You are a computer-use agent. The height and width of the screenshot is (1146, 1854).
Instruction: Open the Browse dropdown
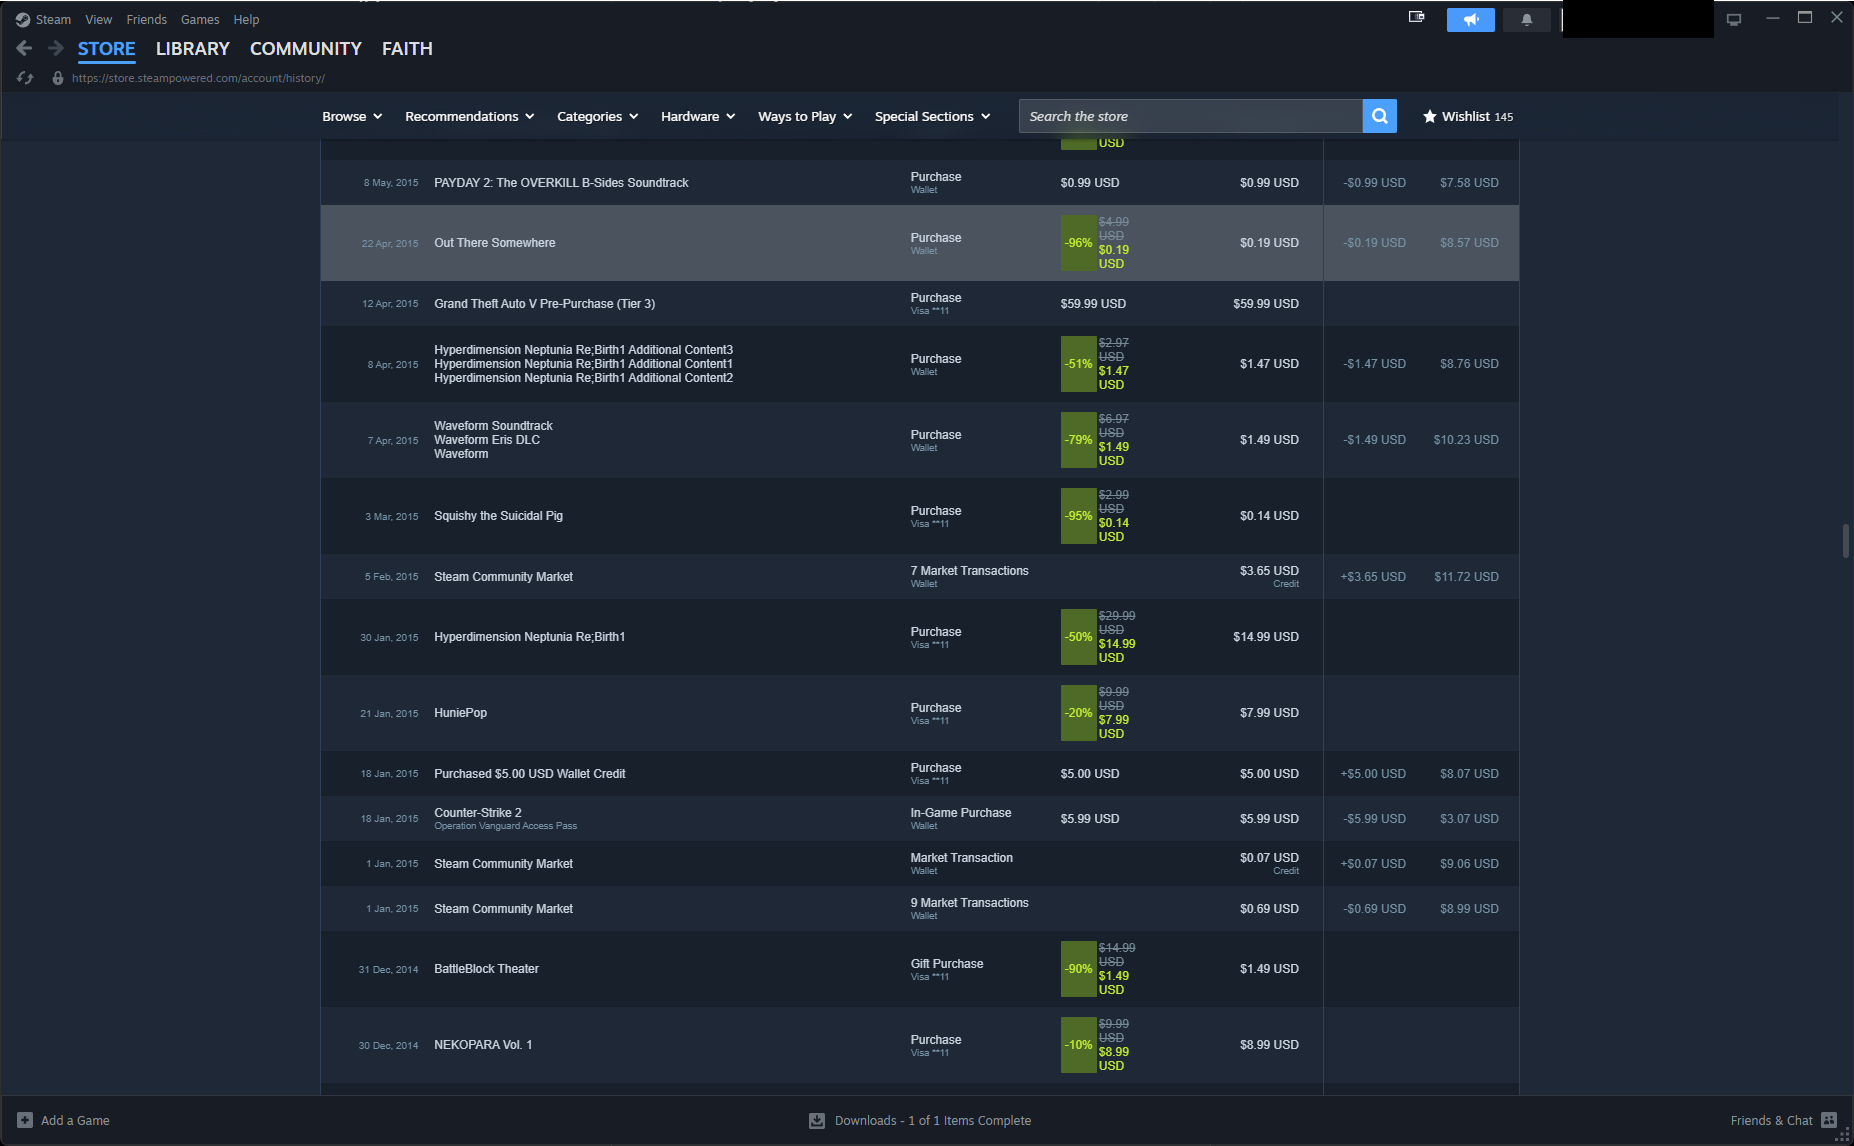pyautogui.click(x=352, y=116)
